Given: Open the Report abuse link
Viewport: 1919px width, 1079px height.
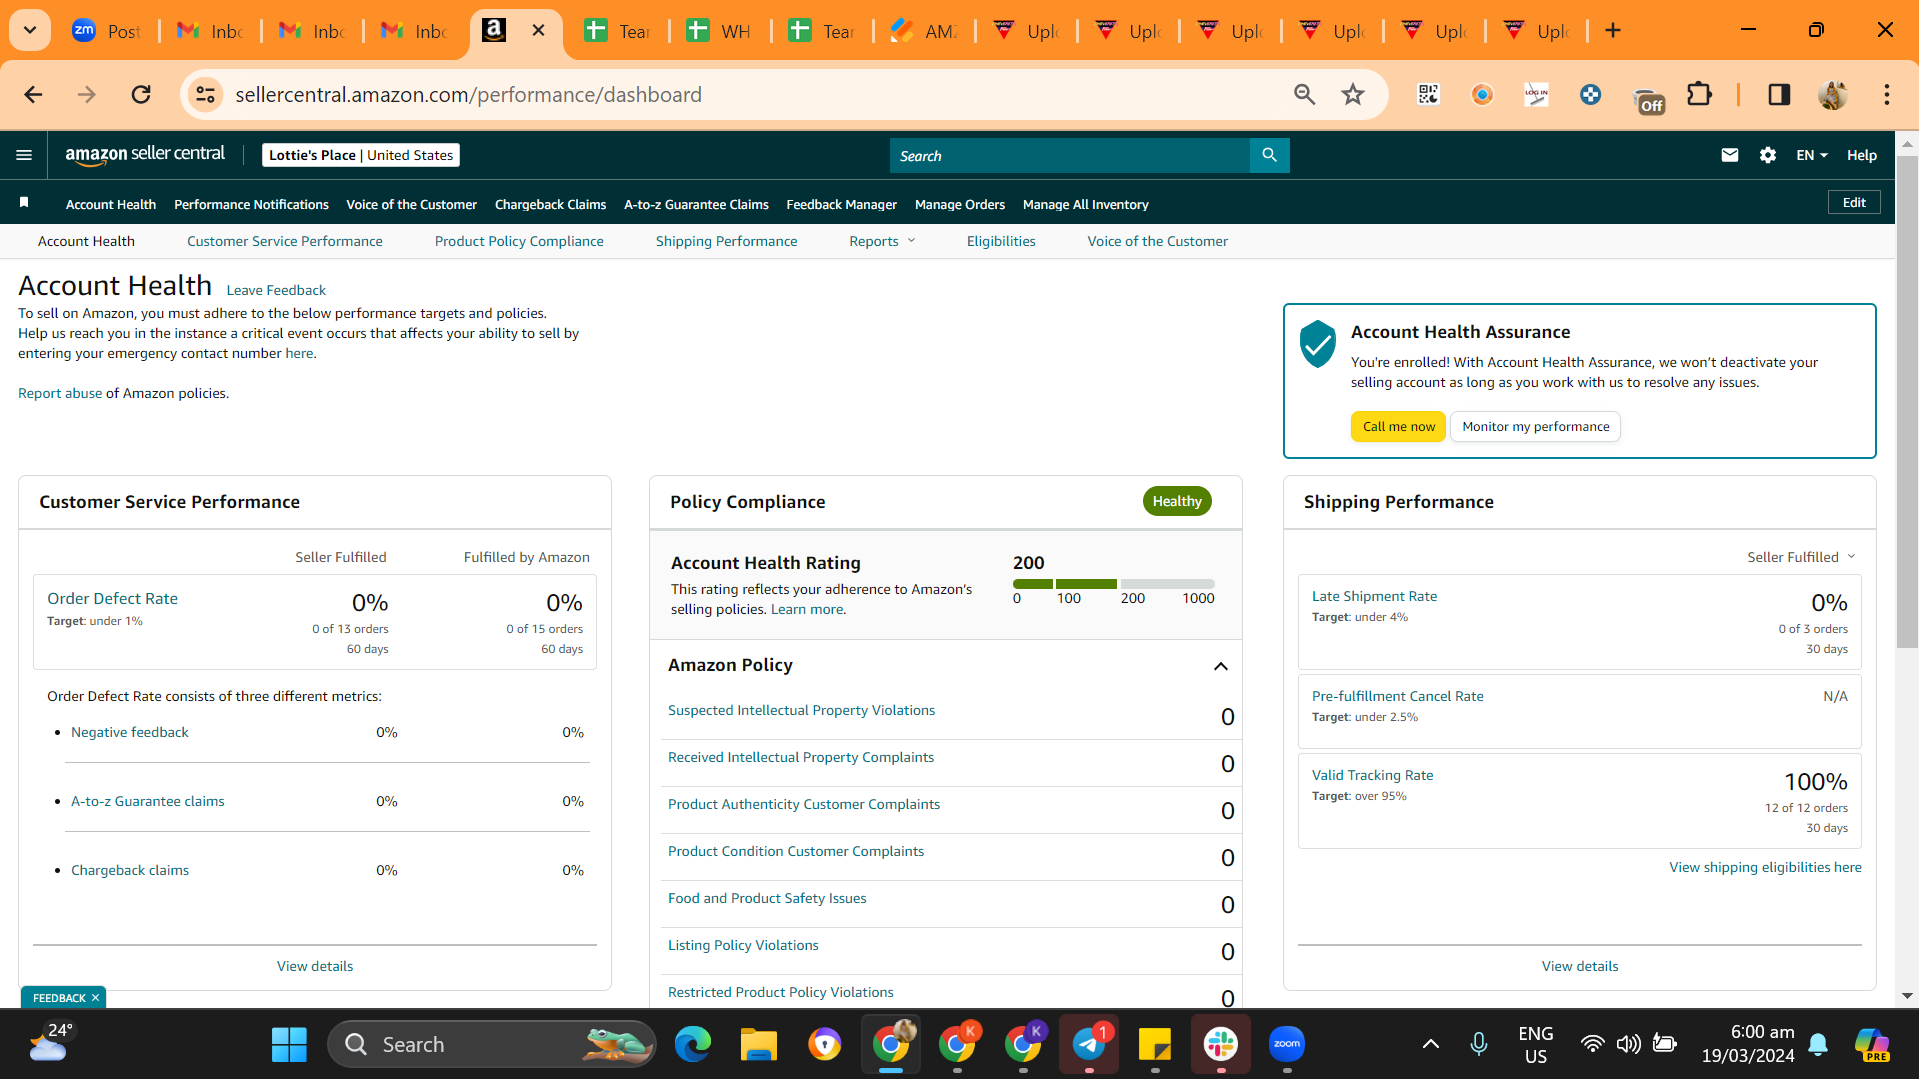Looking at the screenshot, I should [60, 393].
